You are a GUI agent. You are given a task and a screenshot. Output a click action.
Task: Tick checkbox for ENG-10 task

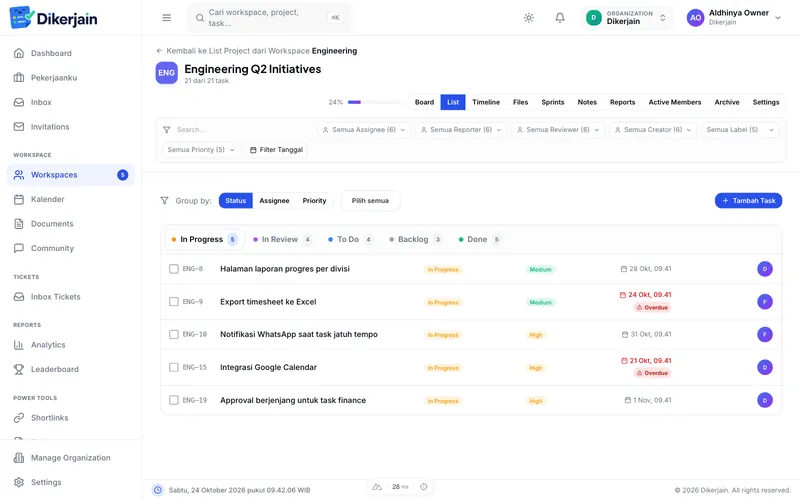click(x=173, y=335)
